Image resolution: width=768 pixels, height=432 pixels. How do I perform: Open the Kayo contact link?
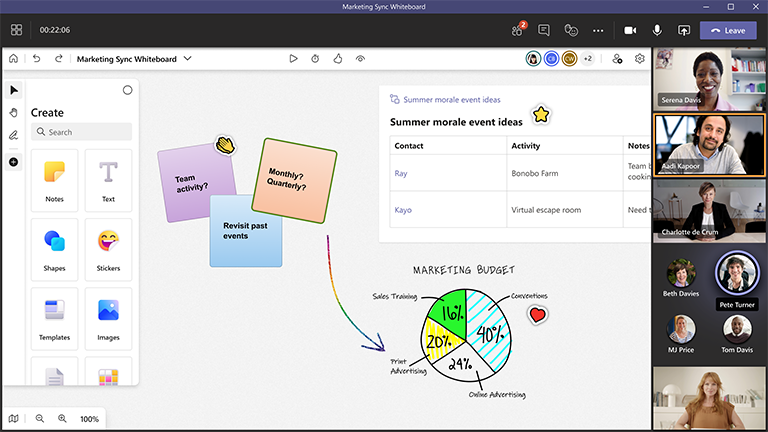tap(403, 210)
